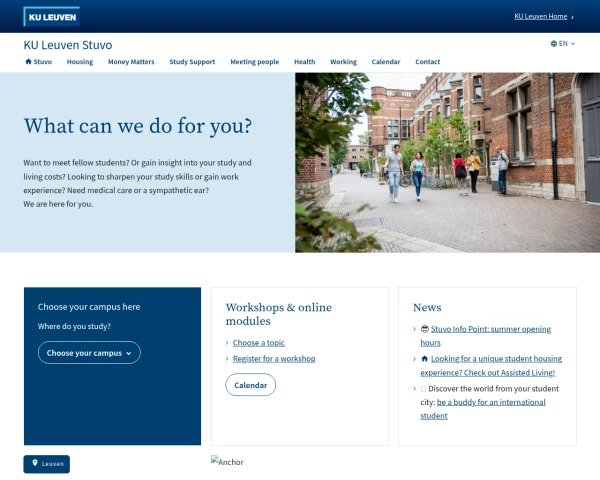Click the campus street hero photo
The height and width of the screenshot is (480, 600).
[x=447, y=162]
